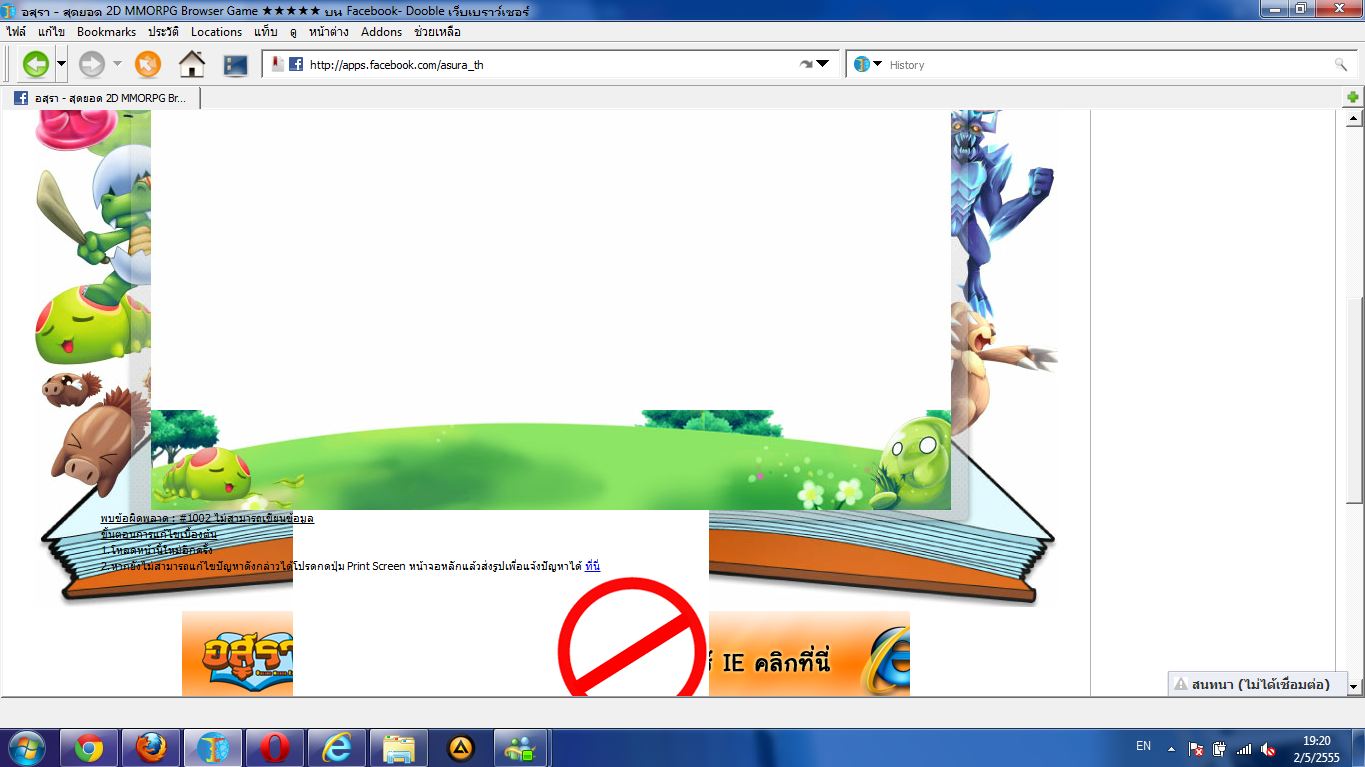Click the green plus new tab button
Image resolution: width=1365 pixels, height=767 pixels.
pyautogui.click(x=1352, y=97)
